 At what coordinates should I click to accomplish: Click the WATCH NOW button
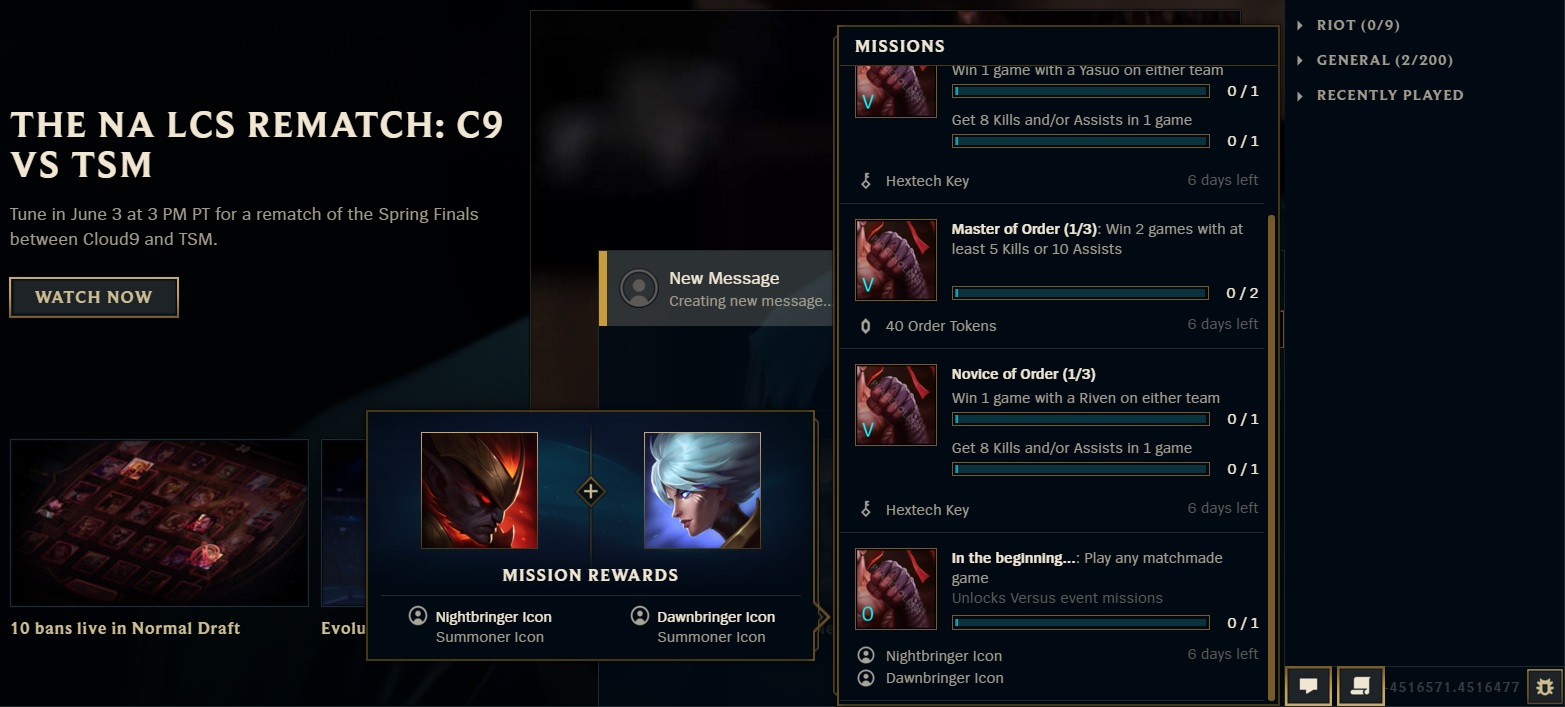[x=94, y=297]
